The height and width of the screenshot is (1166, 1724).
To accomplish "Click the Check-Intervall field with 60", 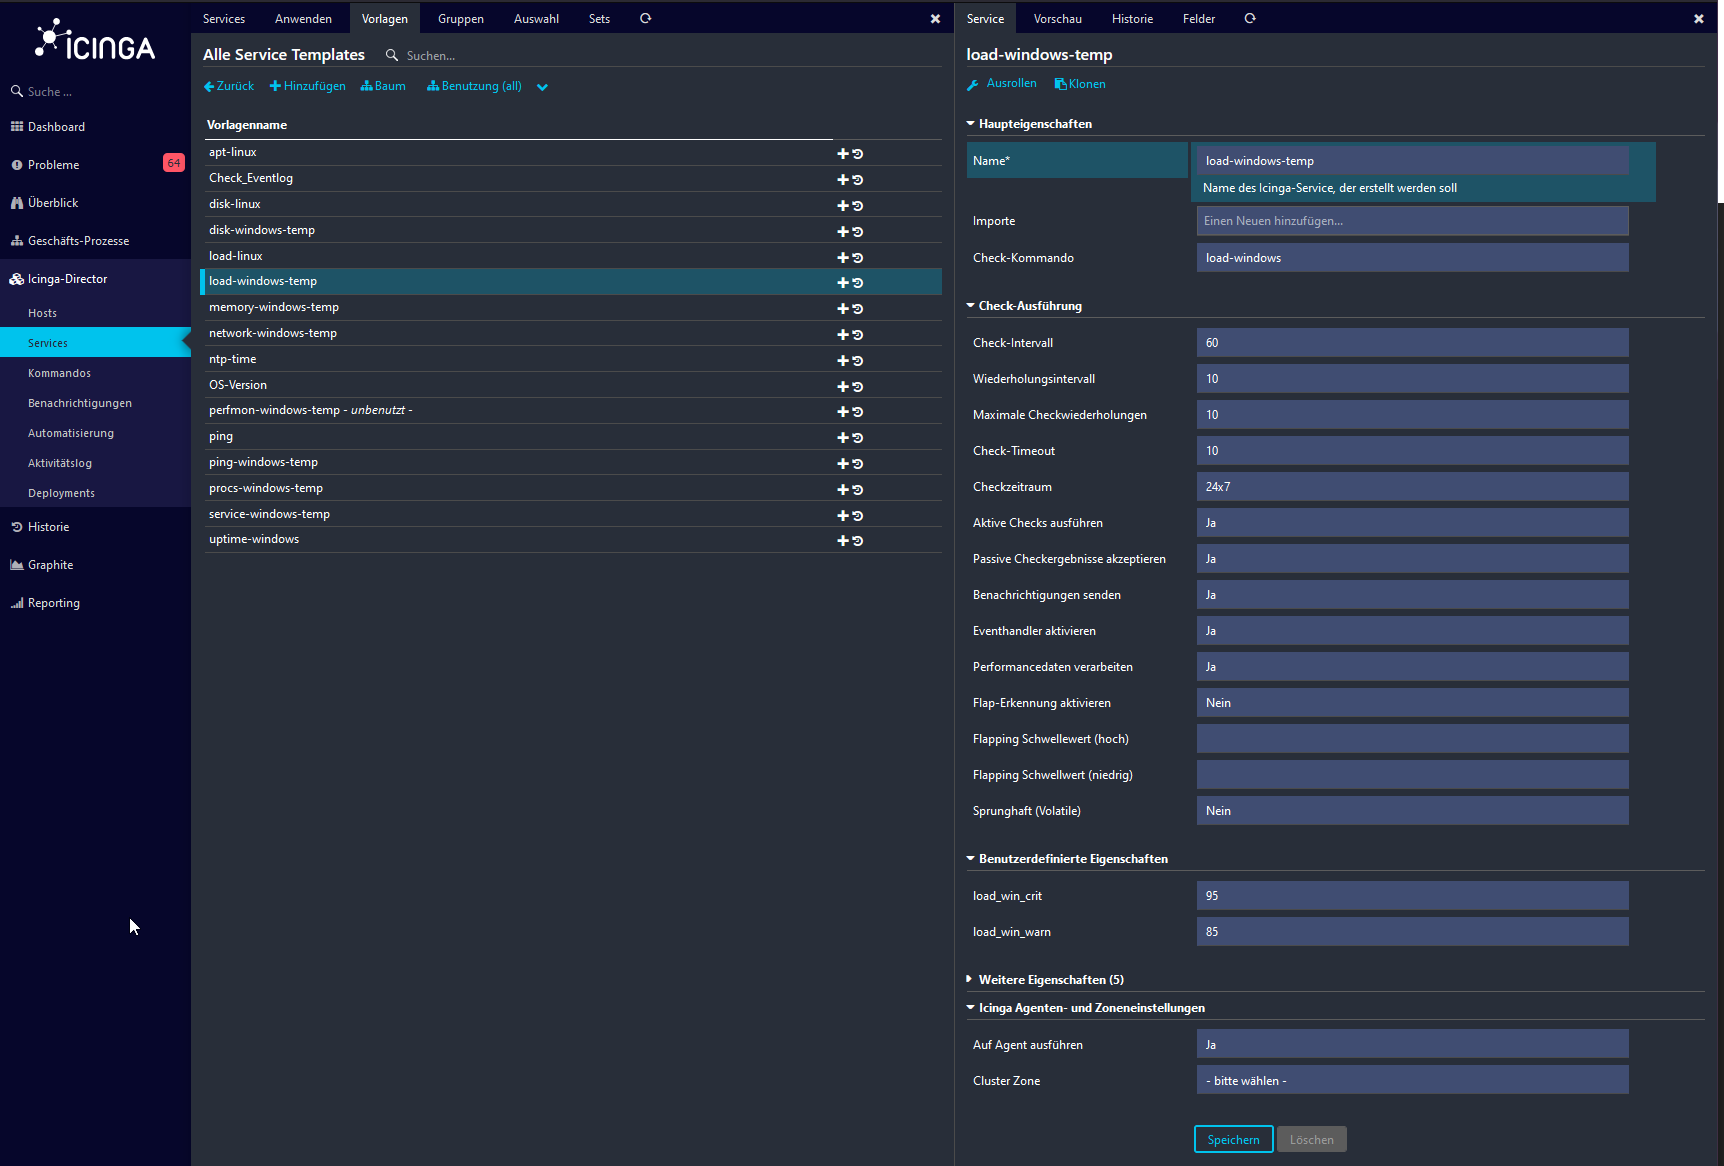I will (x=1412, y=343).
